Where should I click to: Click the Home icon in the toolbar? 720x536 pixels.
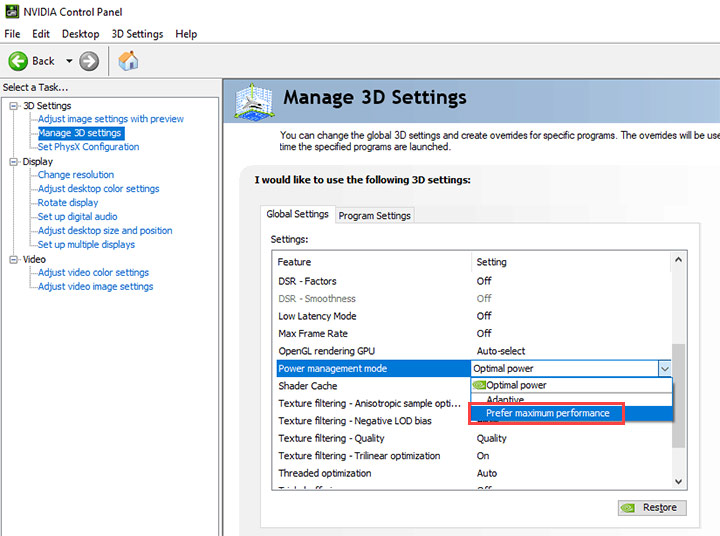(x=128, y=61)
